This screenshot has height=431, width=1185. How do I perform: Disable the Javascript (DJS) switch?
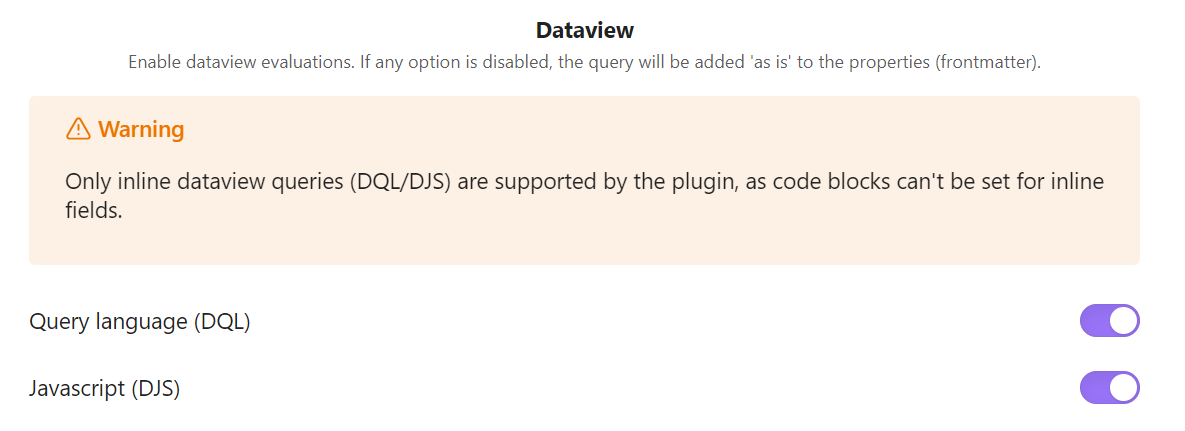pyautogui.click(x=1109, y=387)
